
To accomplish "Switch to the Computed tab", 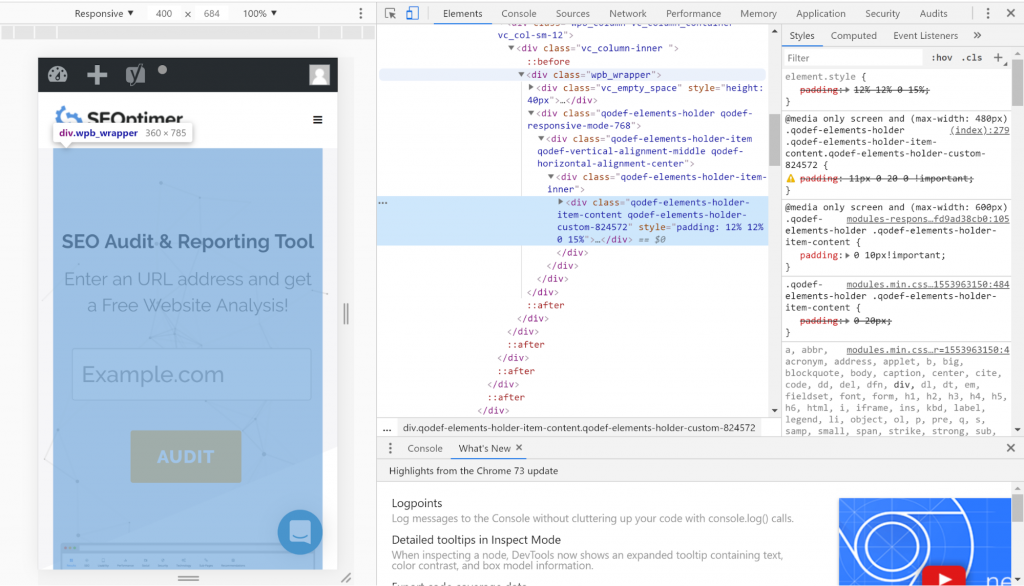I will [x=853, y=36].
